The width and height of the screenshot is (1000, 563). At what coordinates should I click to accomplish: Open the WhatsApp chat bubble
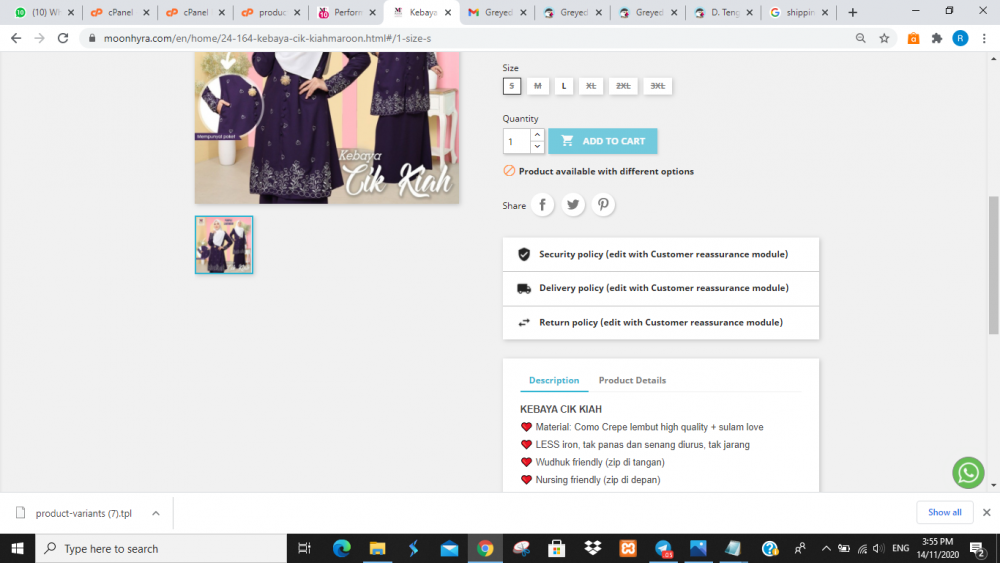968,473
